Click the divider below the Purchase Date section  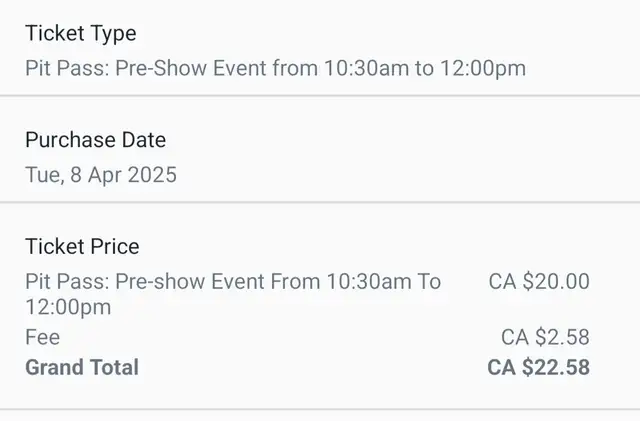click(320, 202)
